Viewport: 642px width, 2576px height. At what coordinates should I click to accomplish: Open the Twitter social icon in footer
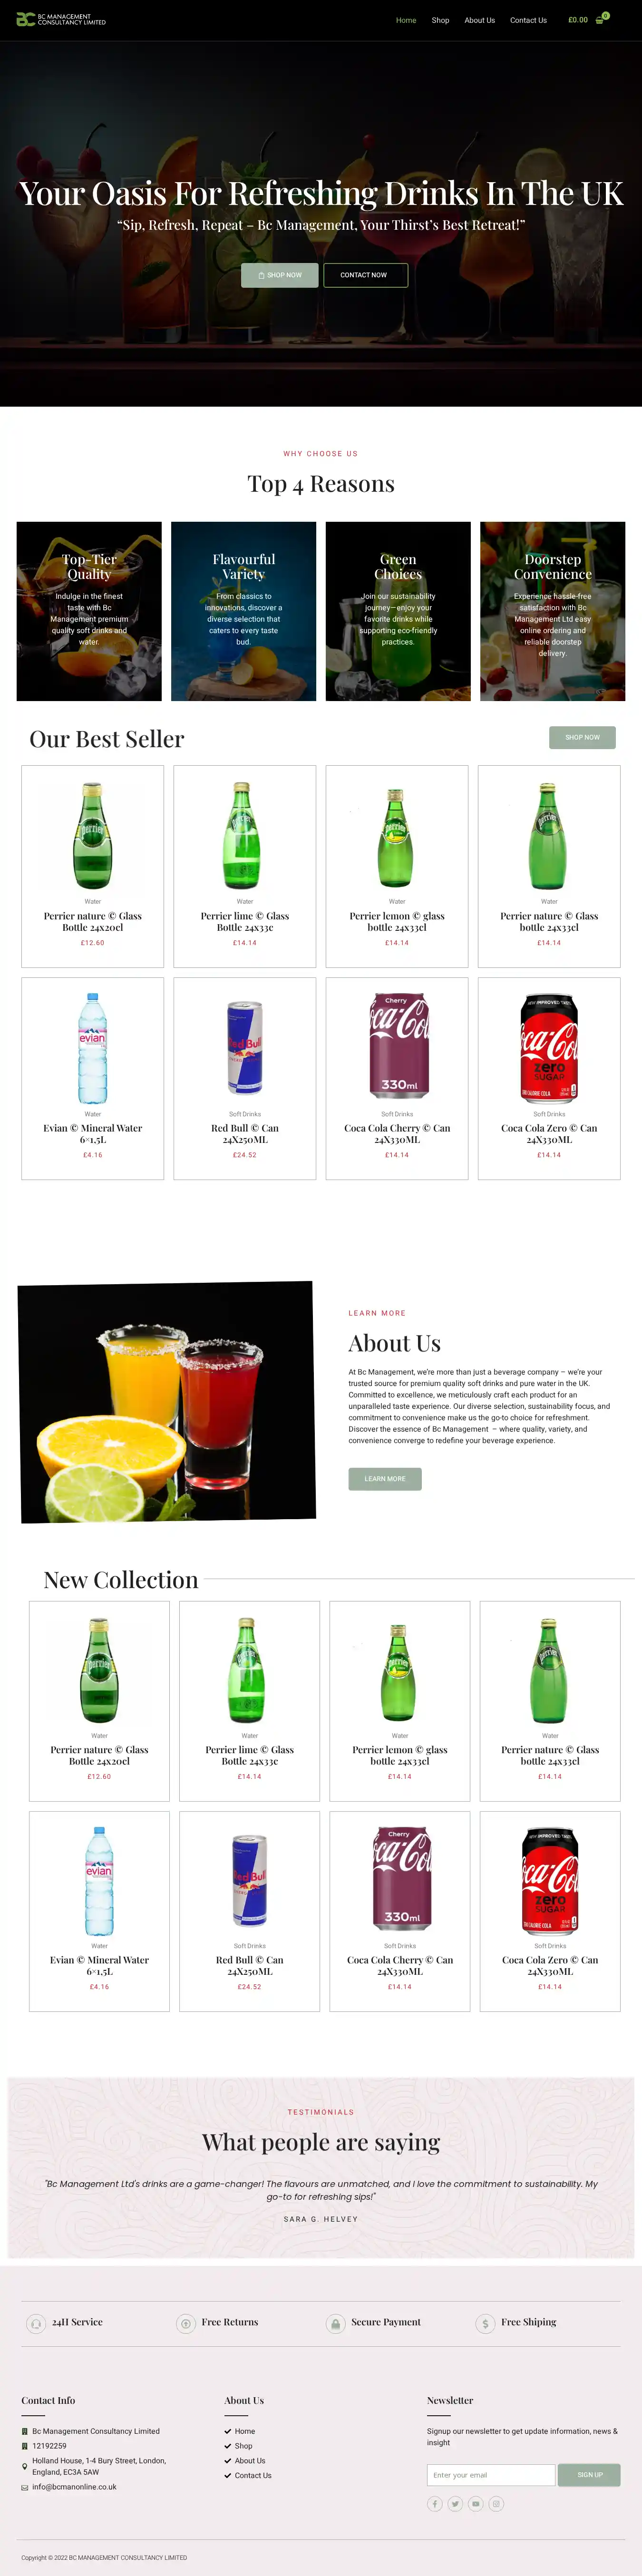pyautogui.click(x=455, y=2503)
